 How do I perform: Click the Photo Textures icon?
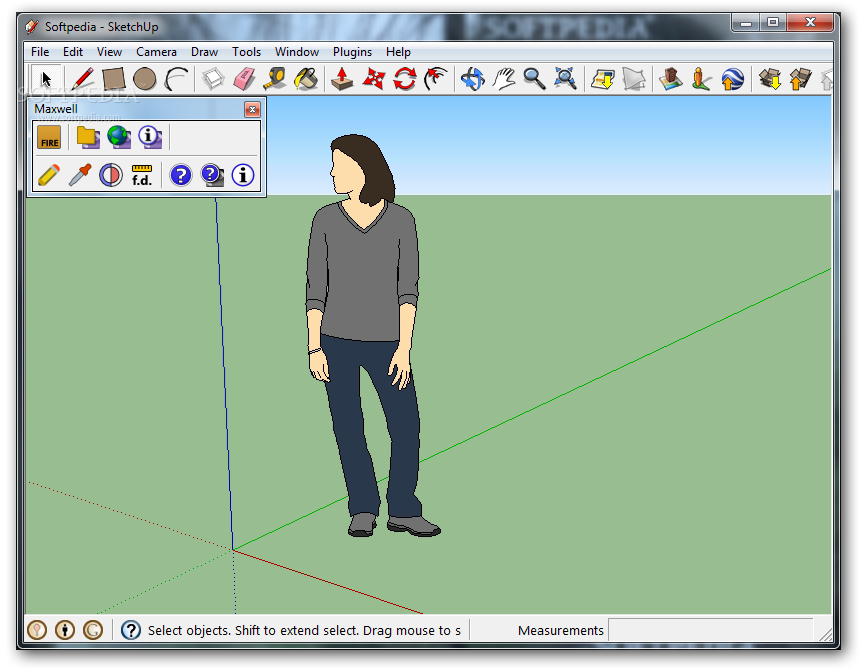point(701,79)
